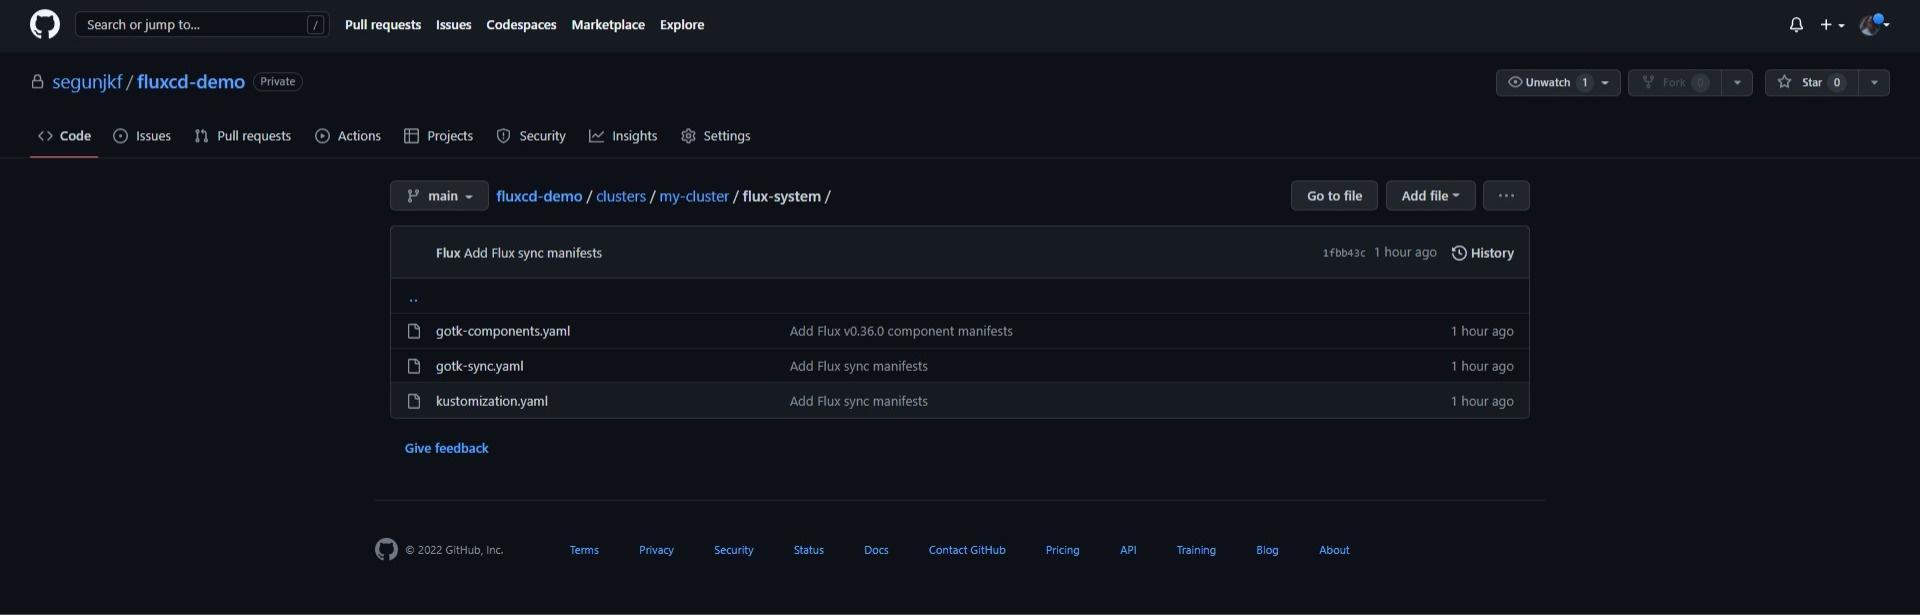The height and width of the screenshot is (616, 1922).
Task: Click the Go to file button
Action: tap(1334, 196)
